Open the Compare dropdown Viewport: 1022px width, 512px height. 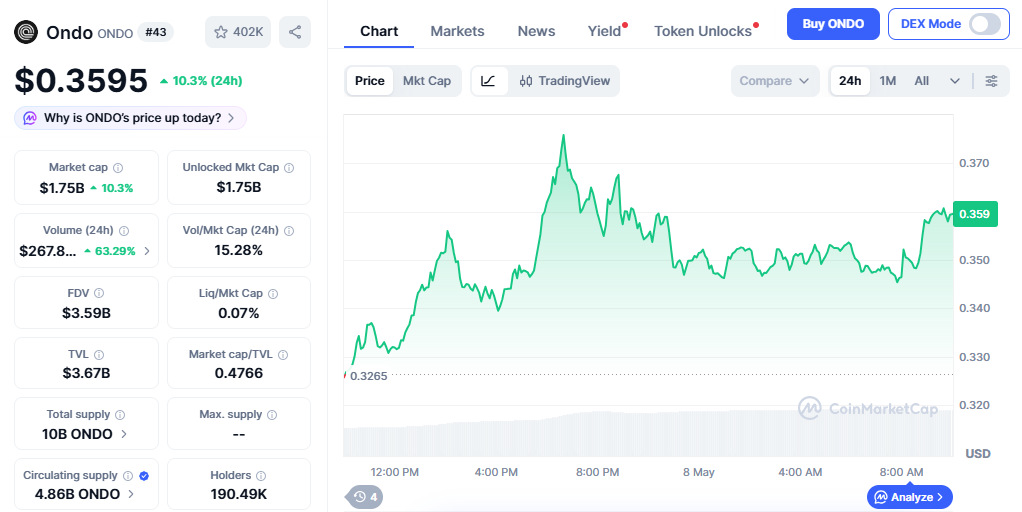pos(775,81)
